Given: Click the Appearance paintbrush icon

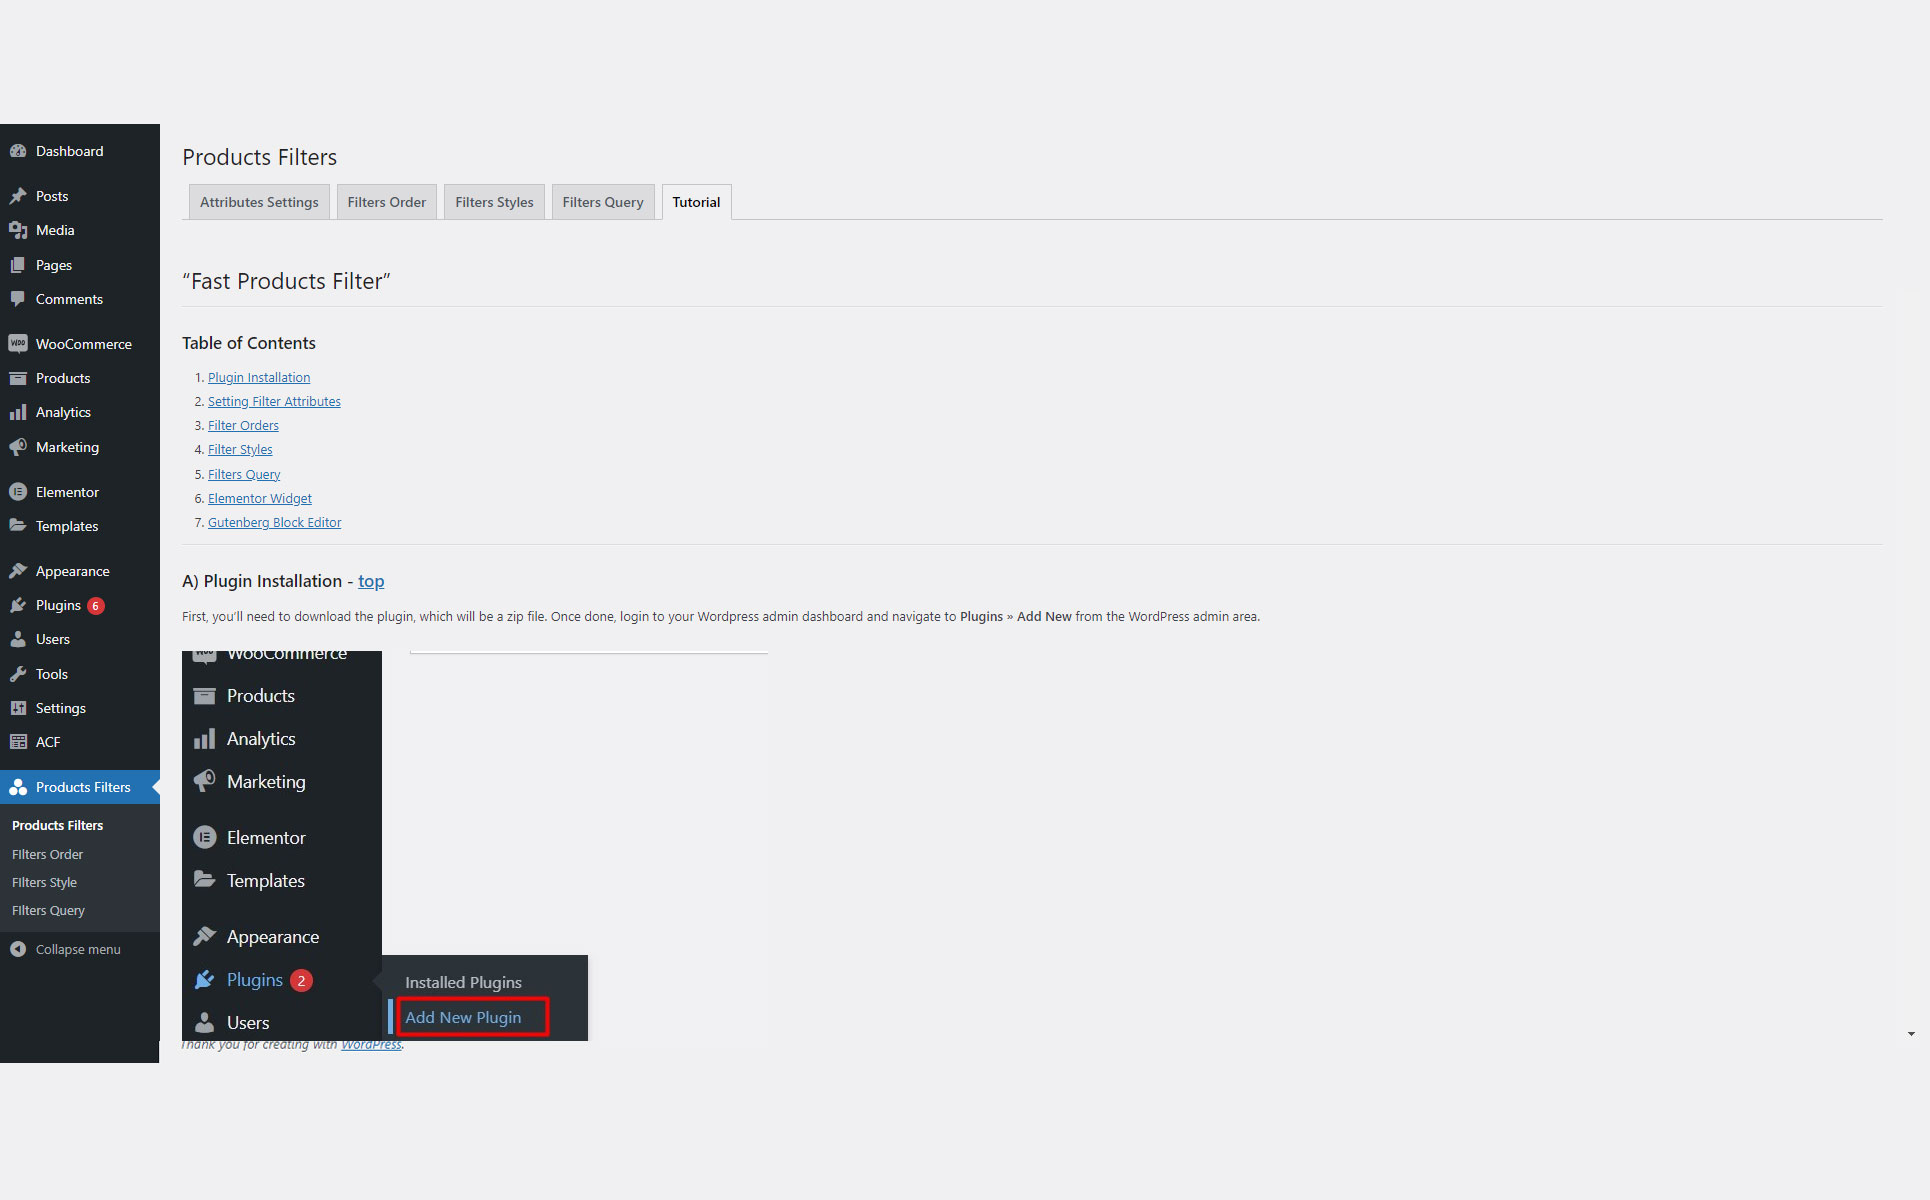Looking at the screenshot, I should [x=18, y=571].
